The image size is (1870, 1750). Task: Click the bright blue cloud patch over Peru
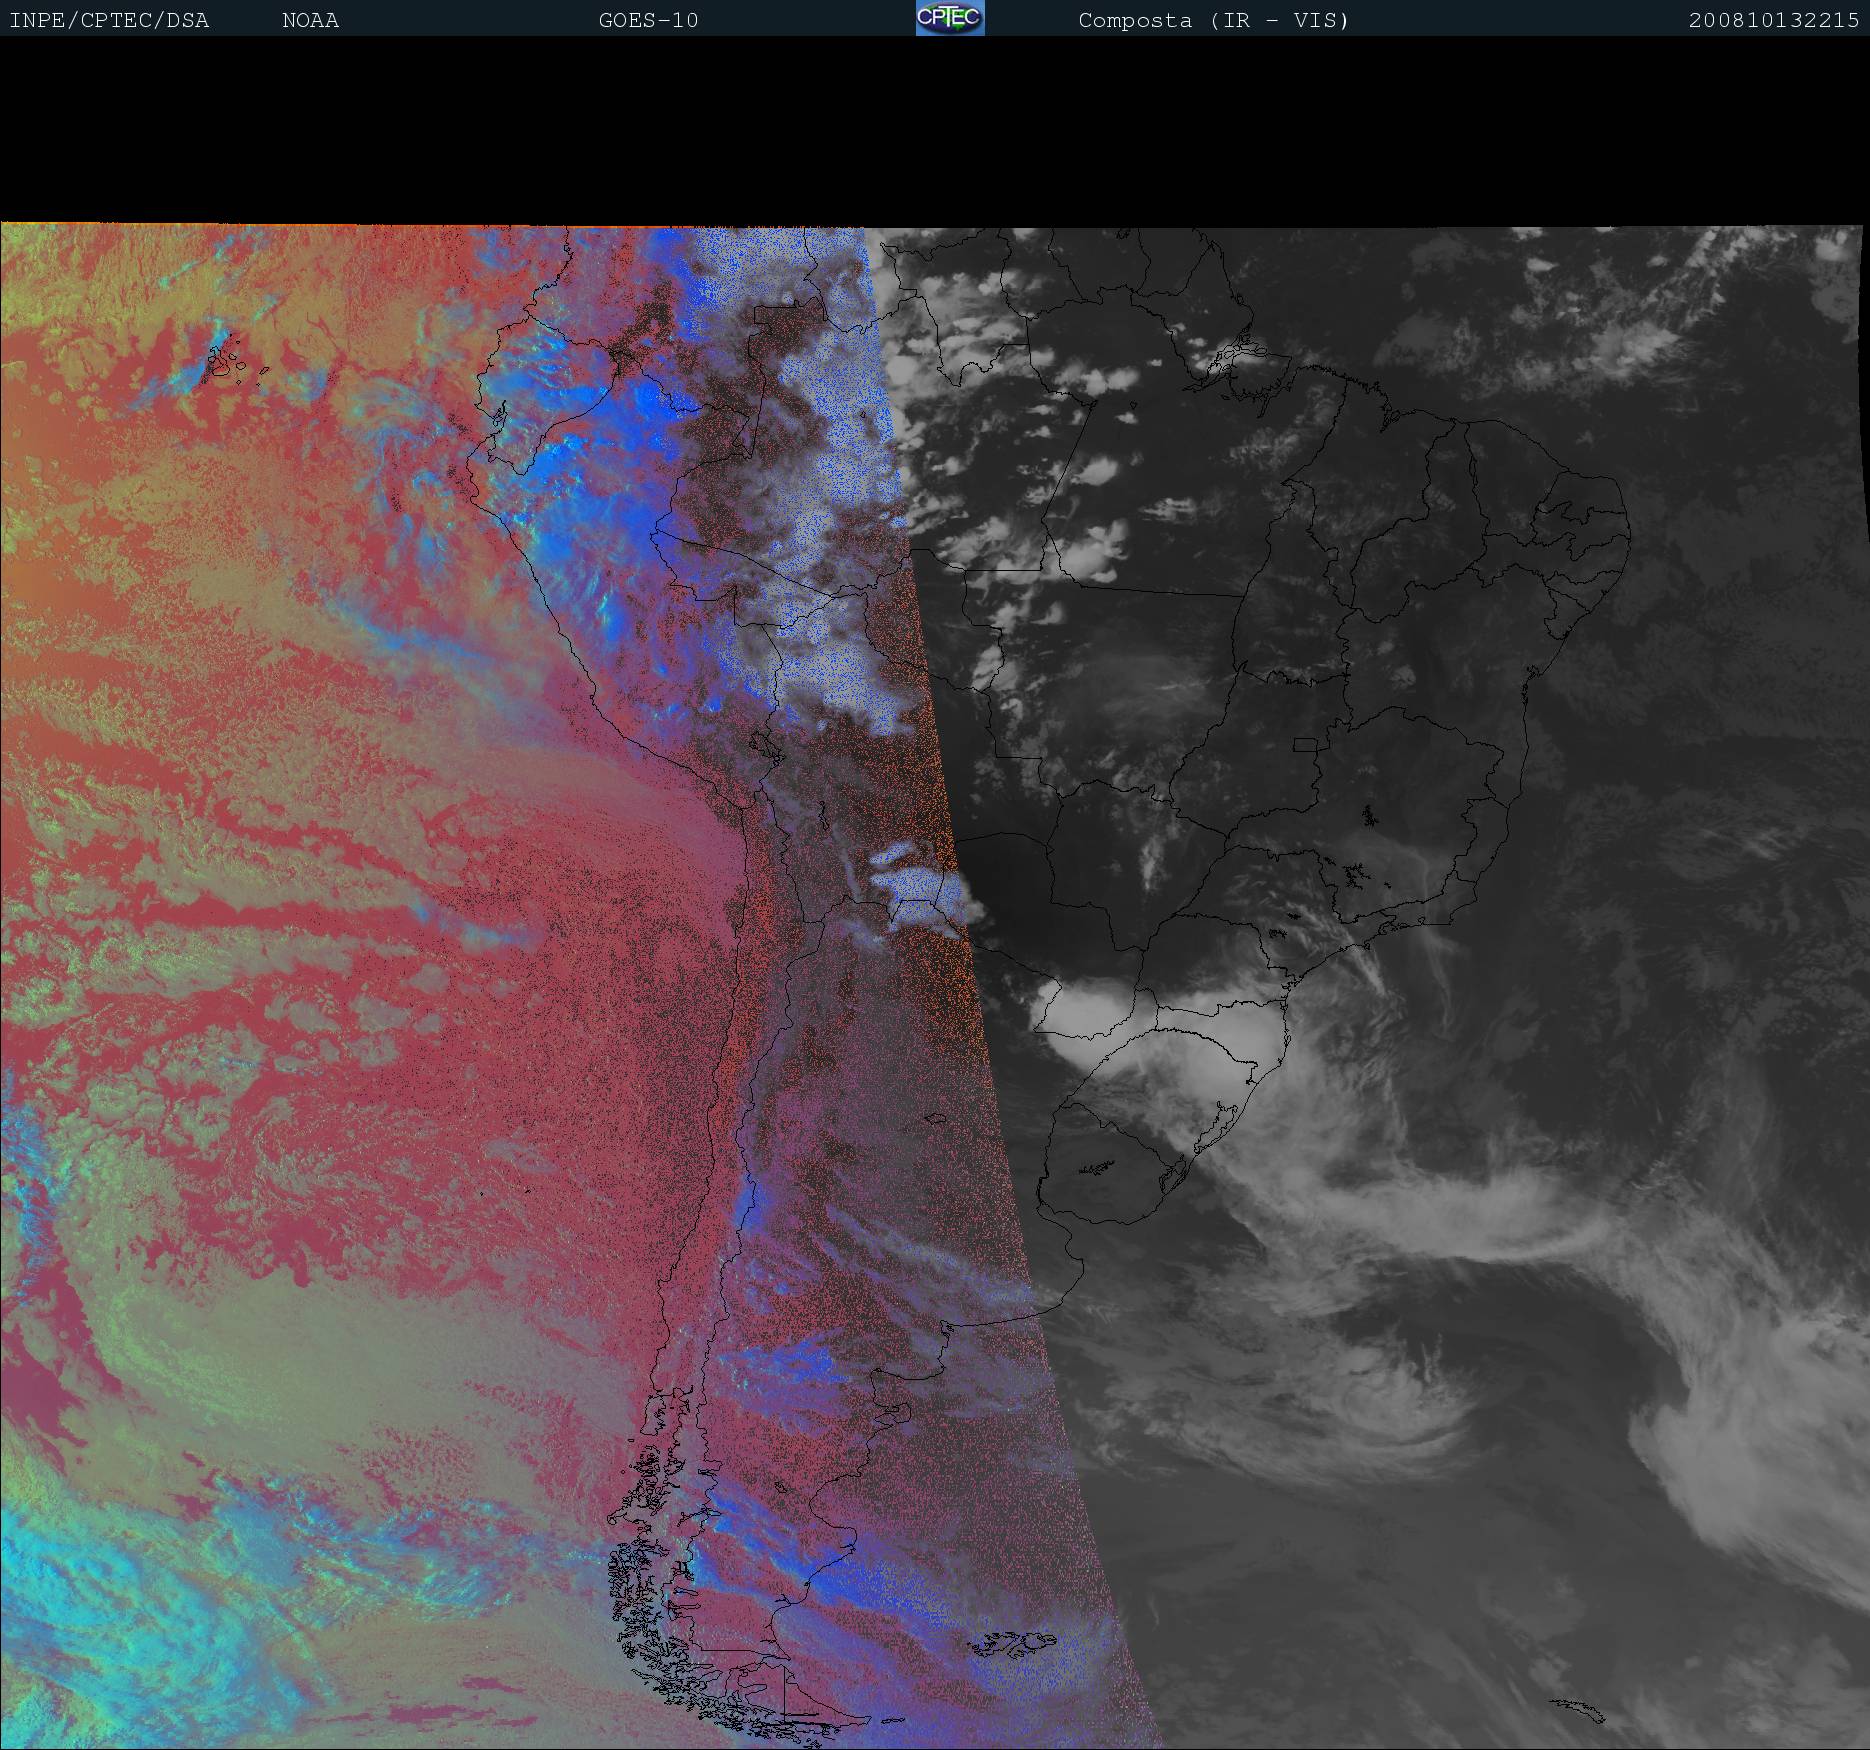click(x=640, y=400)
